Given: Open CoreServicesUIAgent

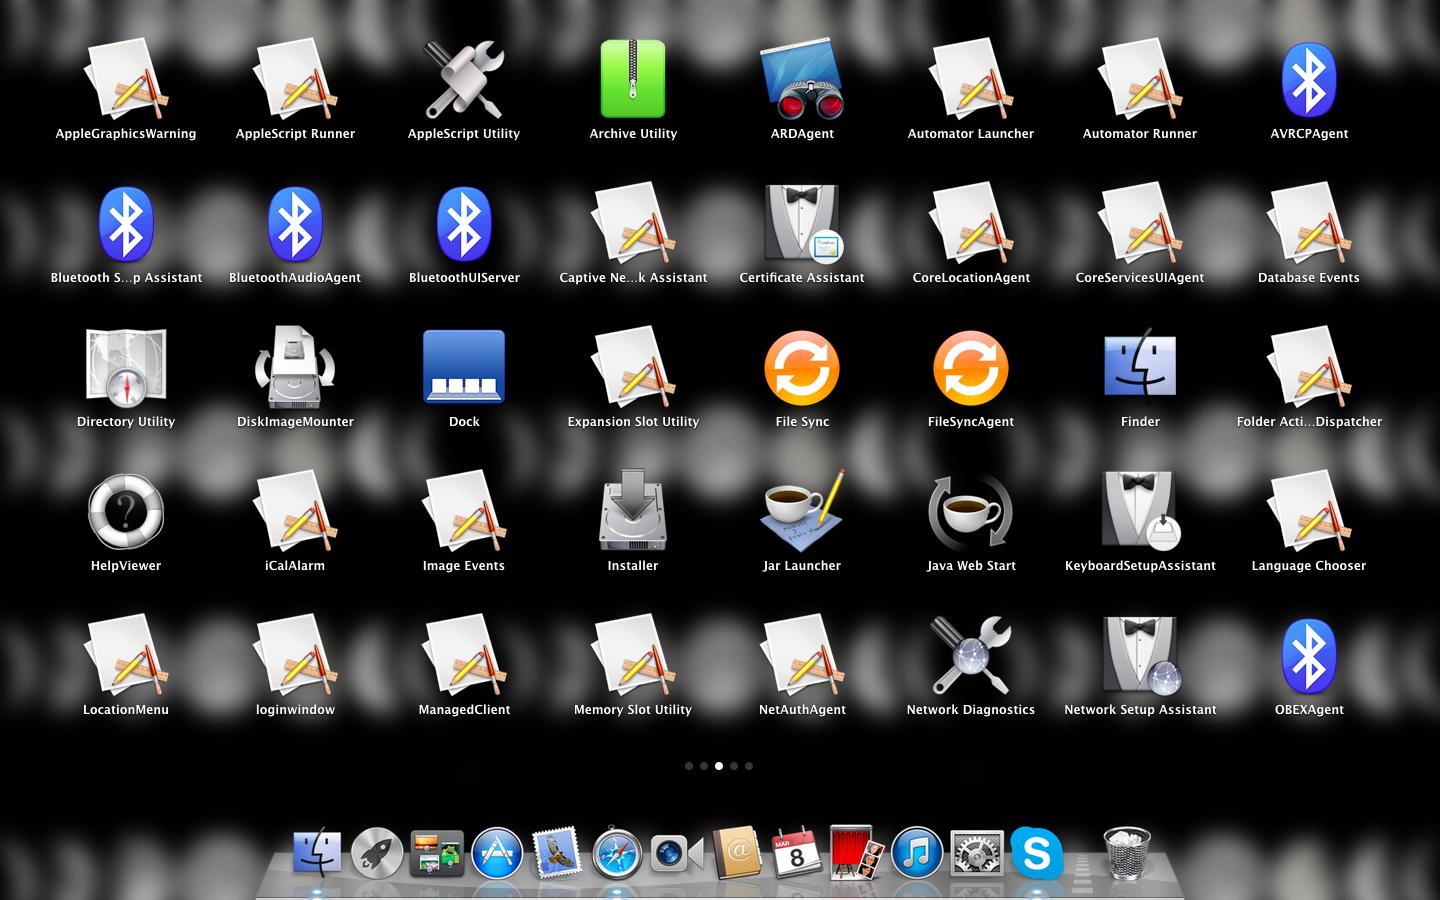Looking at the screenshot, I should click(1140, 223).
